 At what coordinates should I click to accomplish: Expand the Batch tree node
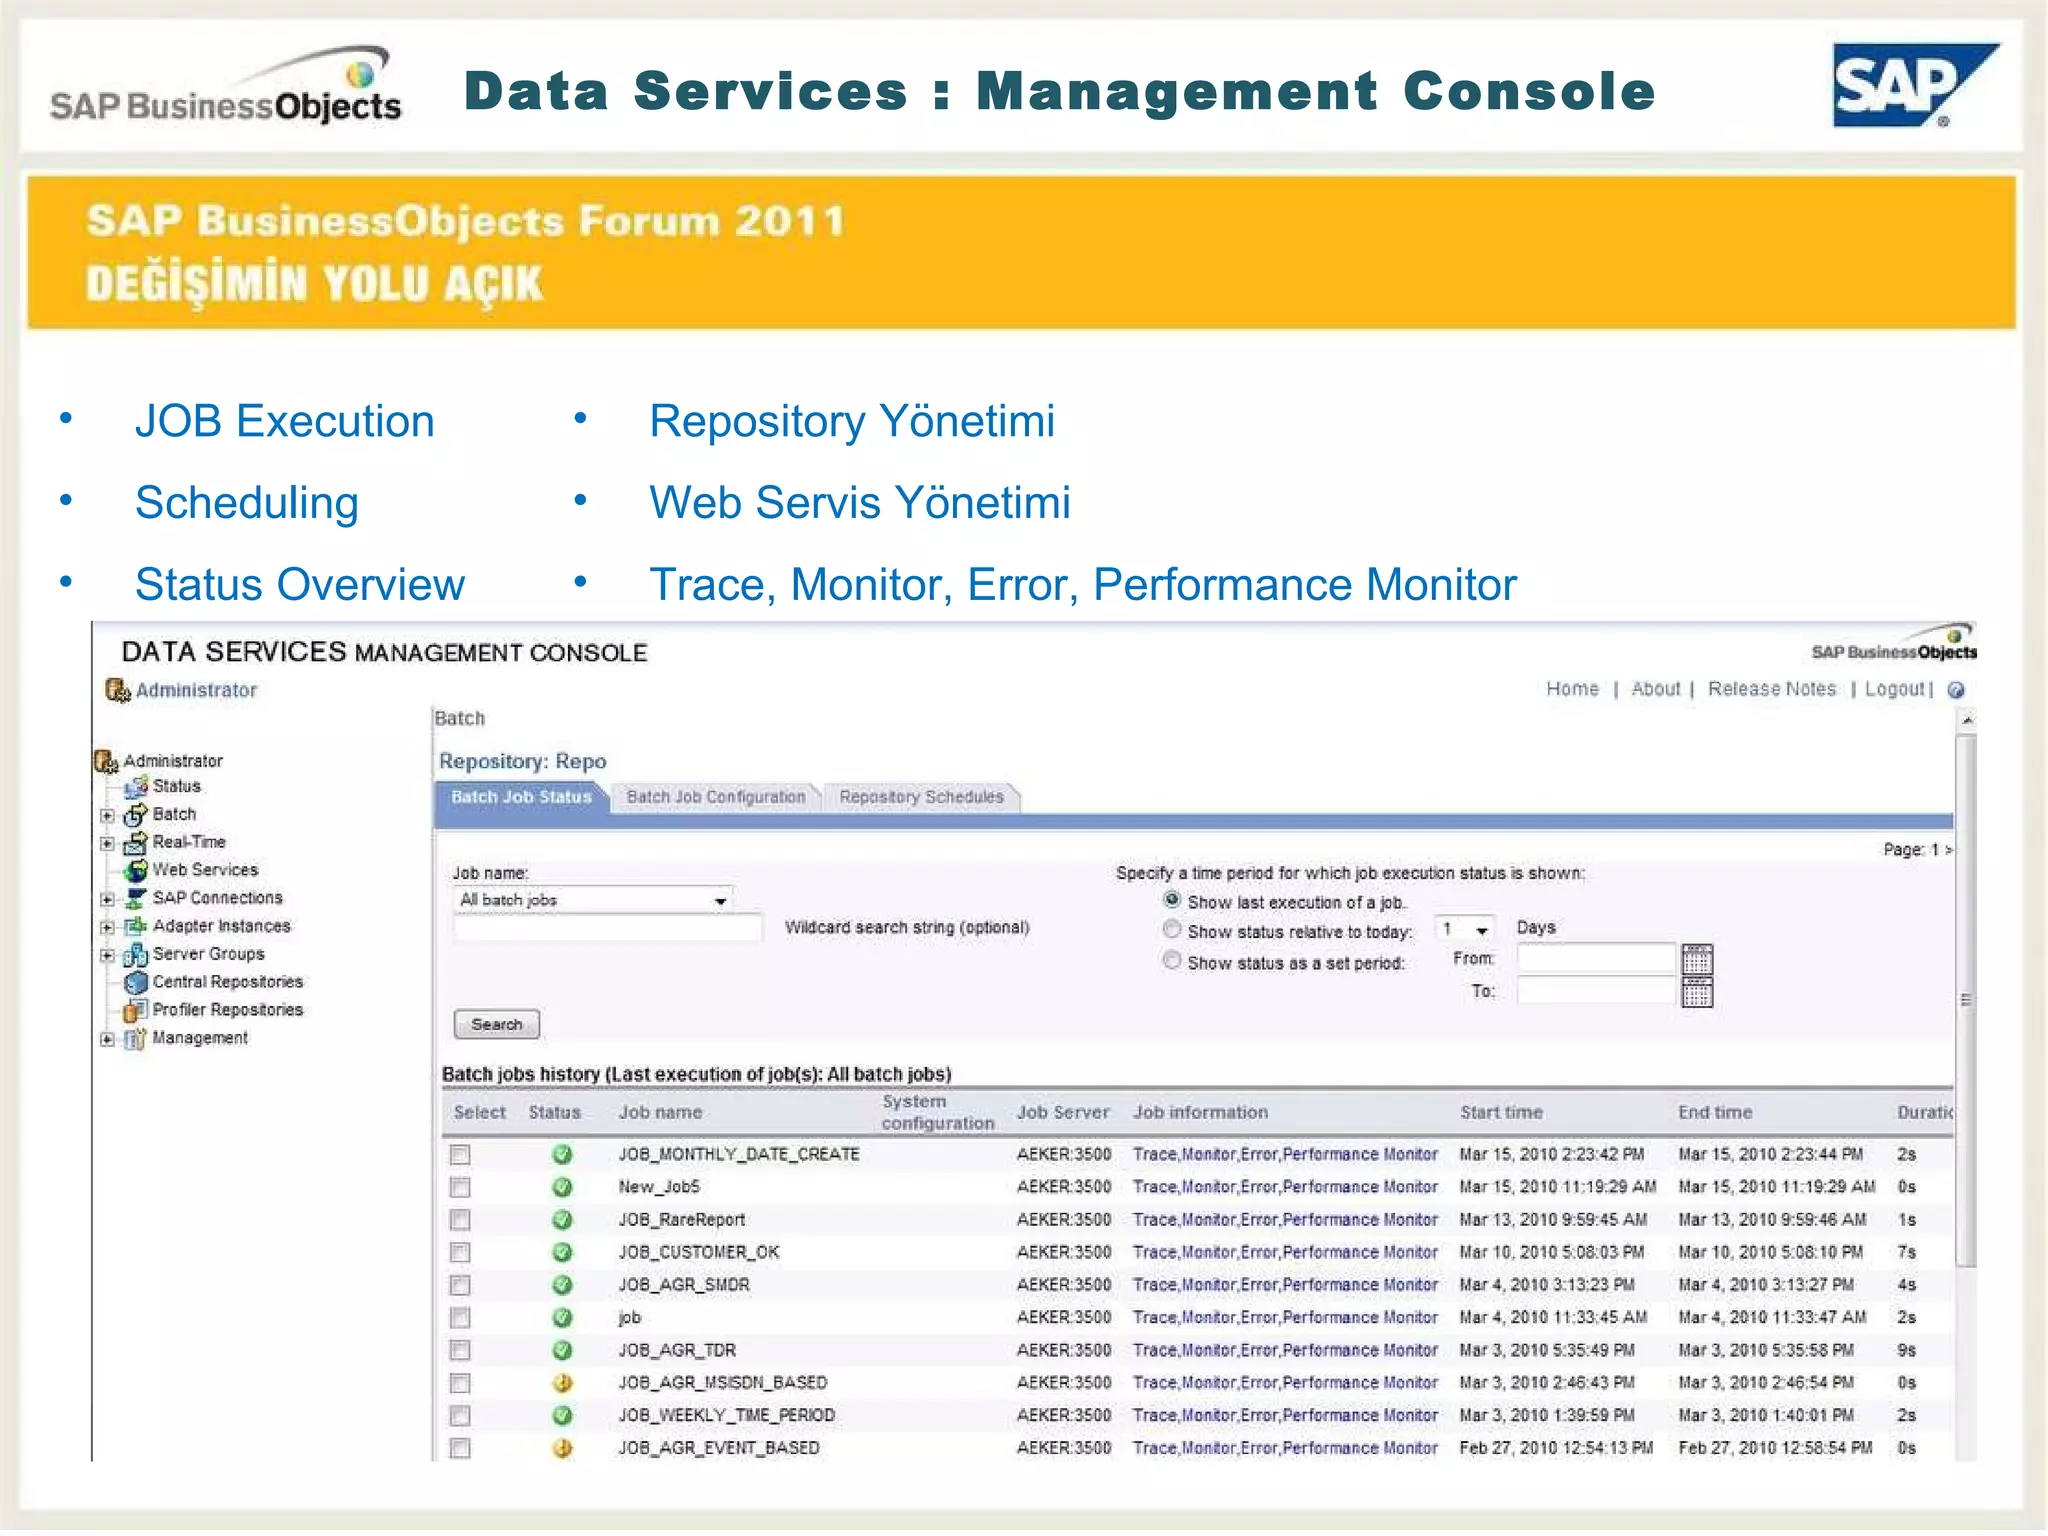107,815
